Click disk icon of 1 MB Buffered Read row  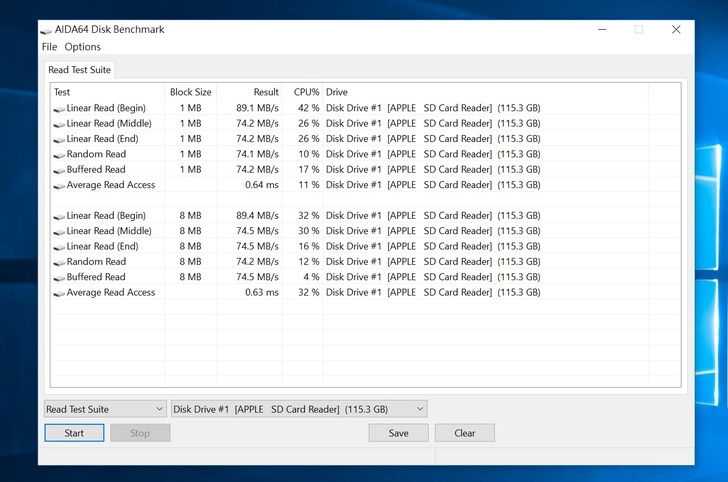[x=59, y=170]
